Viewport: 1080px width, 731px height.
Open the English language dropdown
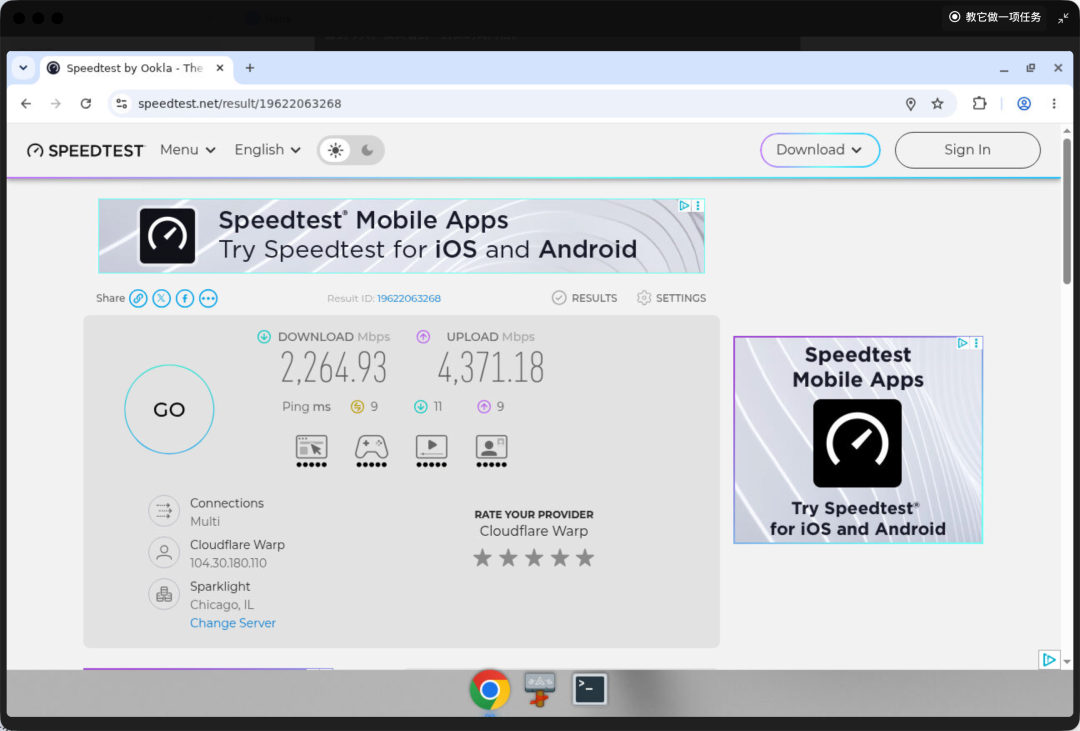[267, 150]
